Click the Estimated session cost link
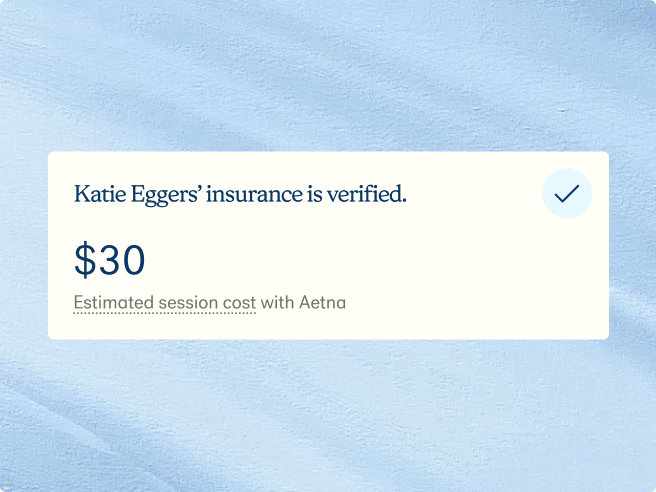The height and width of the screenshot is (492, 656). coord(165,302)
